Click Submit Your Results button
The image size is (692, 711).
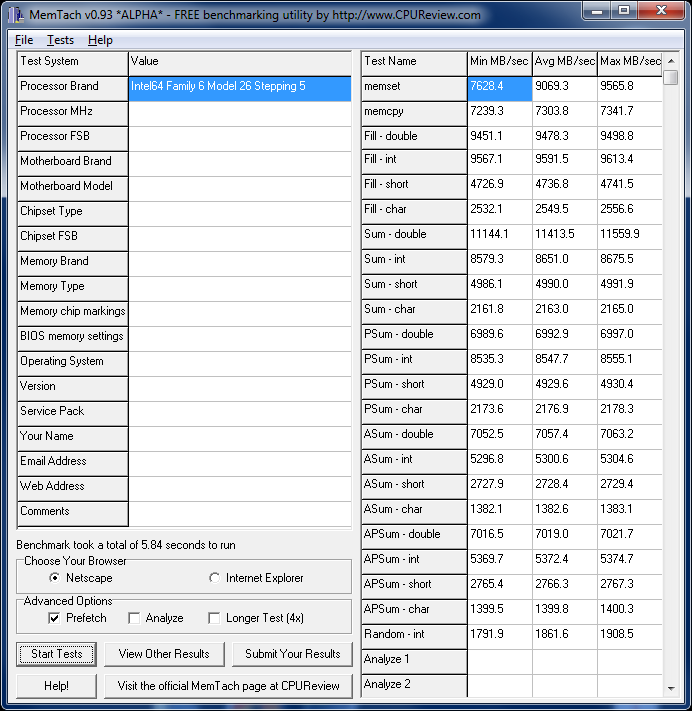click(292, 654)
